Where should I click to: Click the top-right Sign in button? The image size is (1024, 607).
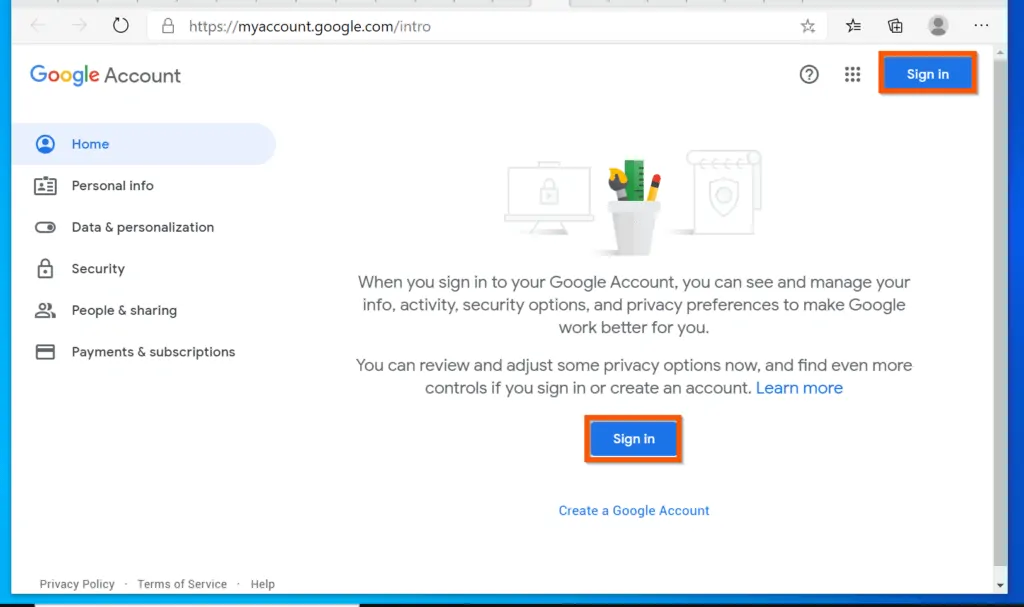point(927,73)
